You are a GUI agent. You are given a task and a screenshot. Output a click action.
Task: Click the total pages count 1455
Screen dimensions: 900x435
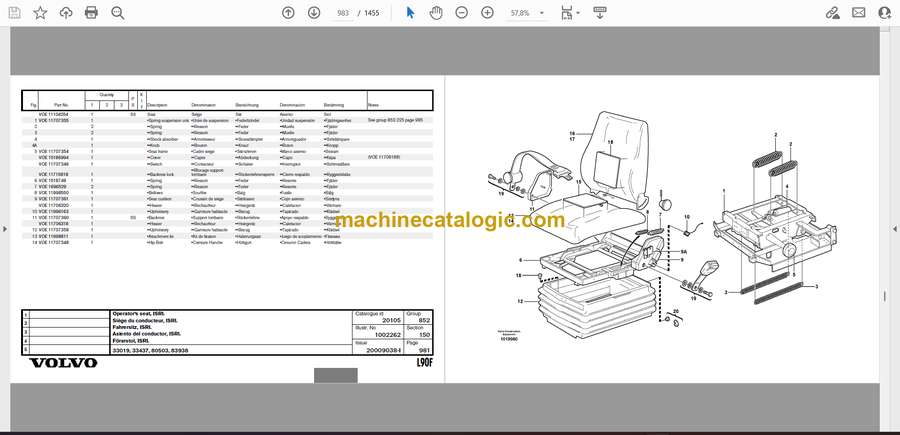pyautogui.click(x=372, y=13)
